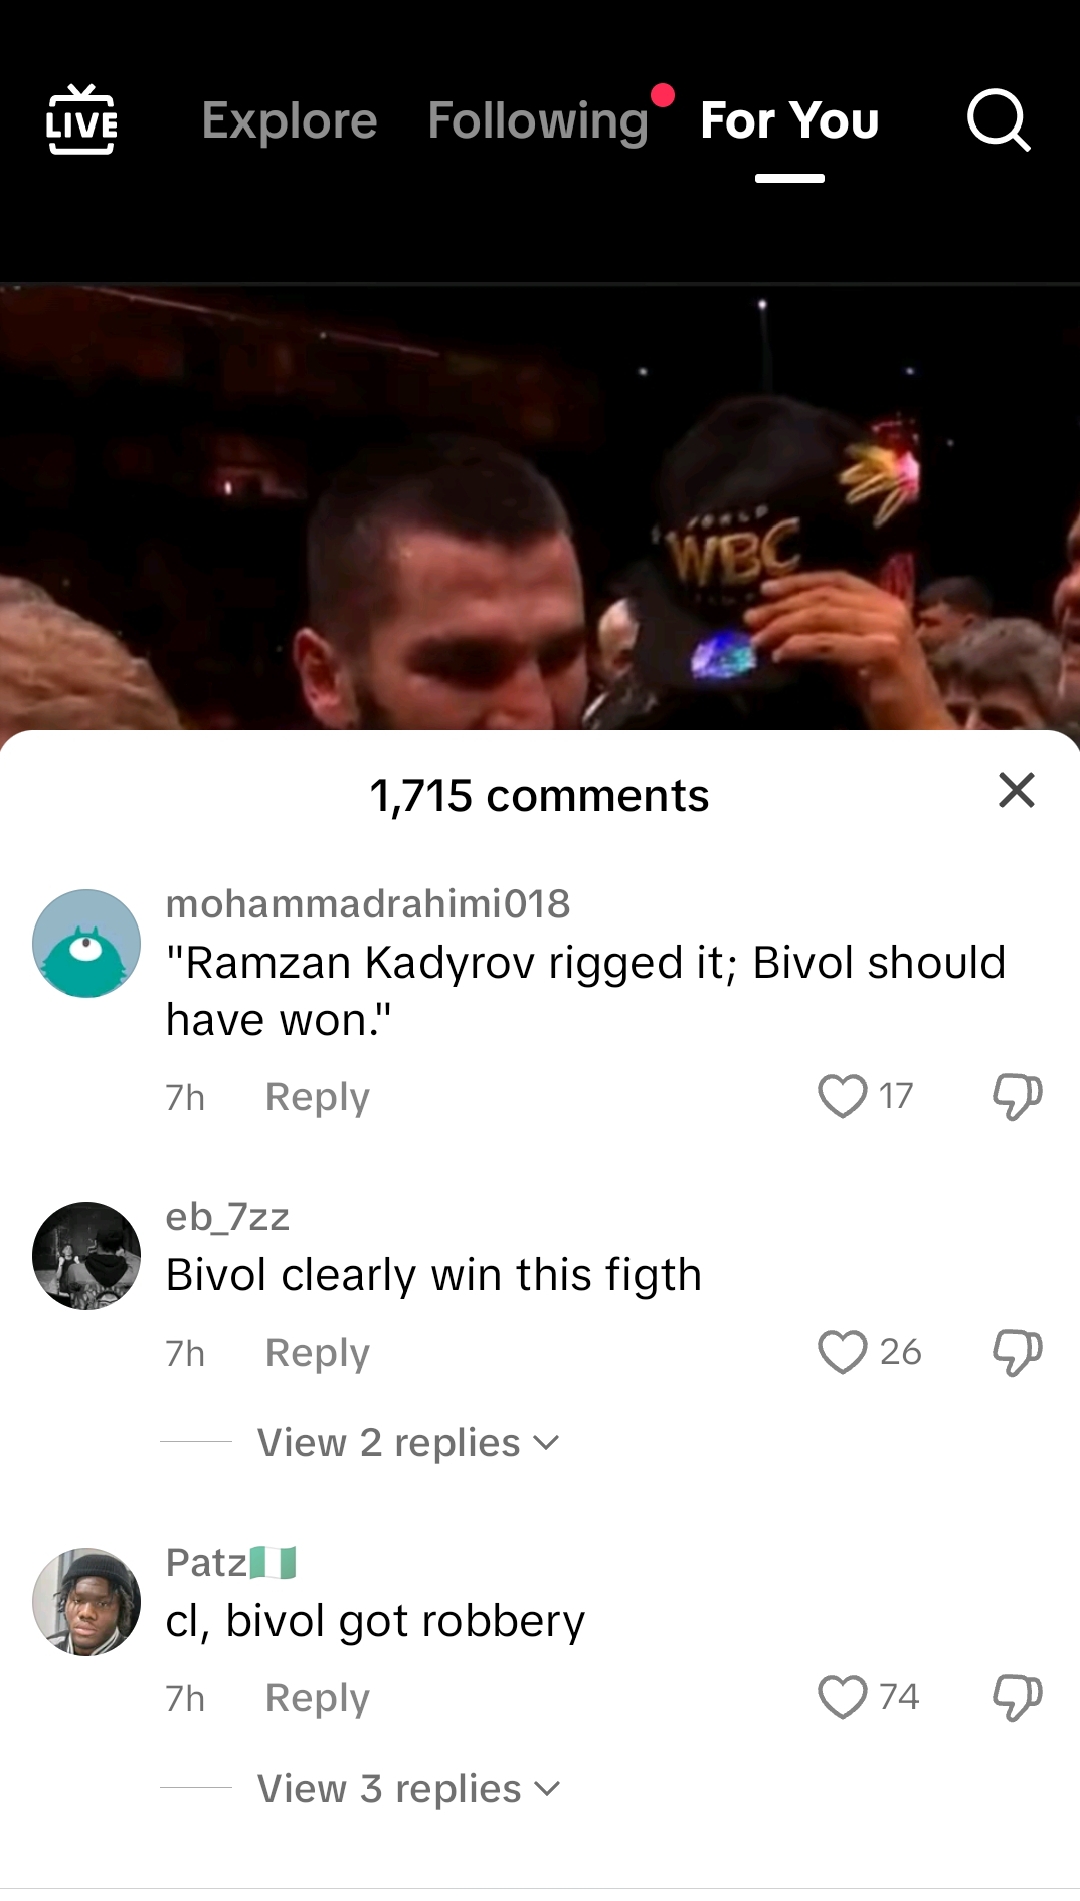Like eb_7zz's comment with heart
The height and width of the screenshot is (1901, 1080).
coord(843,1352)
